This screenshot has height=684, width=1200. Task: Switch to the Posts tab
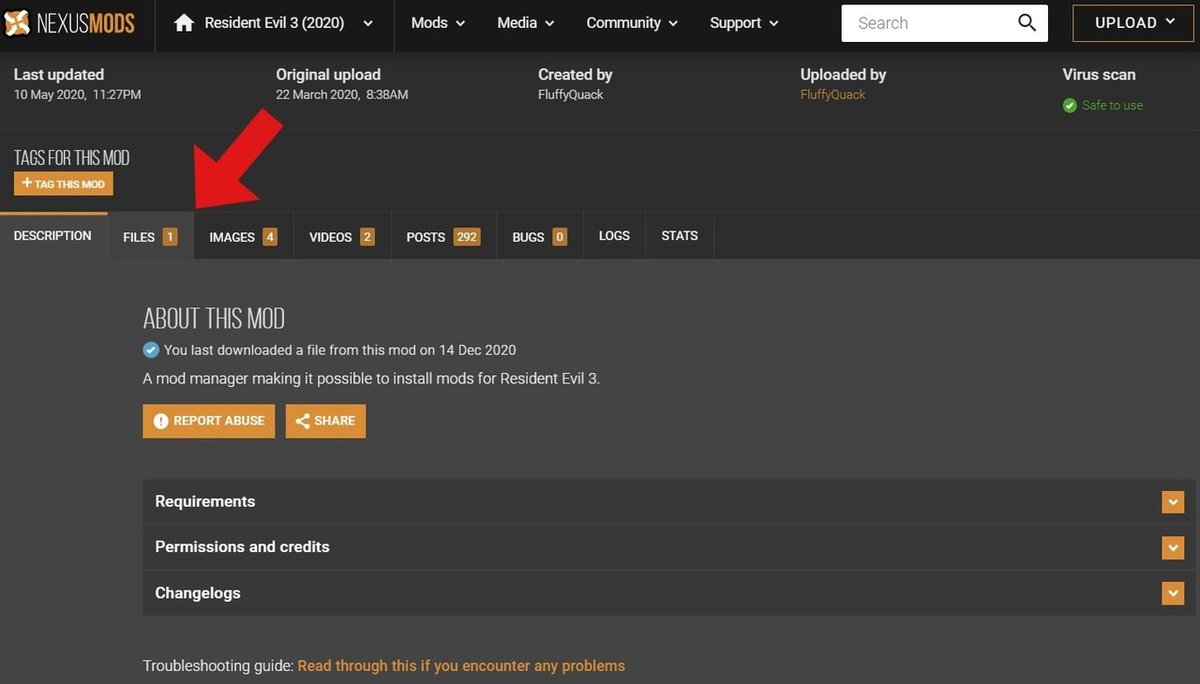click(443, 237)
